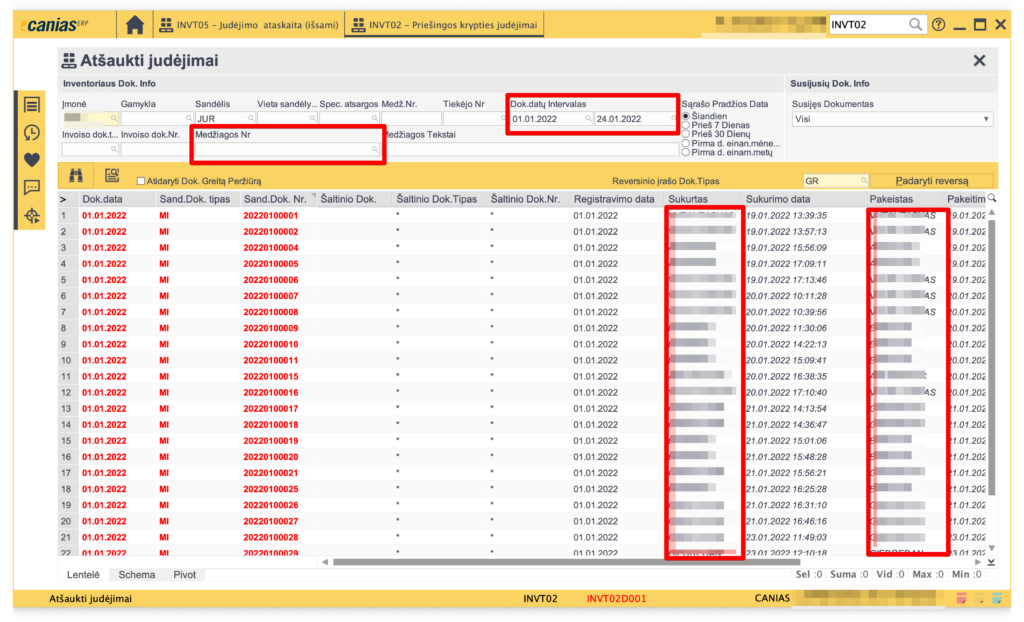Select the Prieš 7 Dienas radio option
Viewport: 1024px width, 622px height.
pyautogui.click(x=686, y=125)
